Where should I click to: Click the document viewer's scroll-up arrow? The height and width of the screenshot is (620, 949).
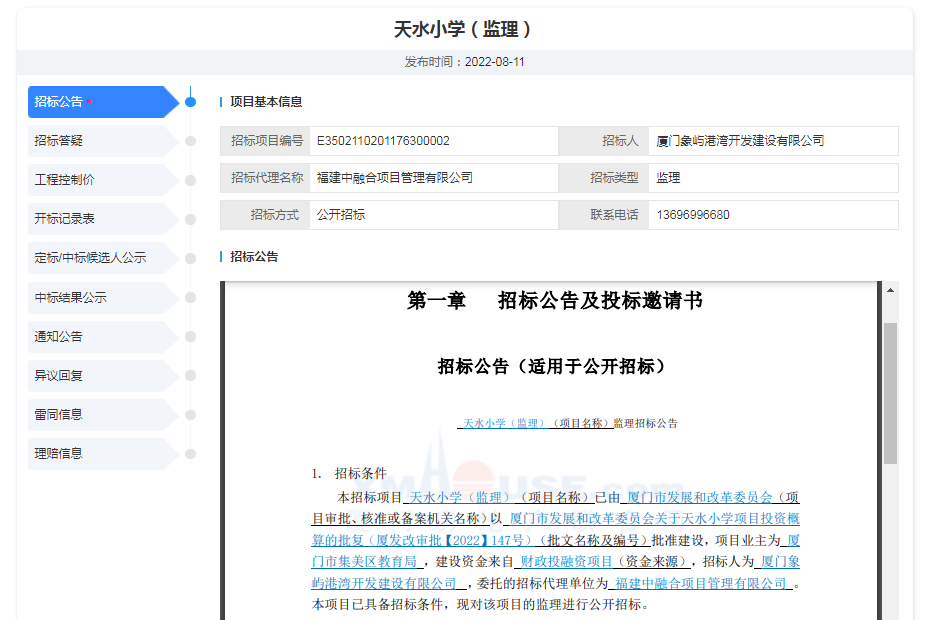pos(890,290)
